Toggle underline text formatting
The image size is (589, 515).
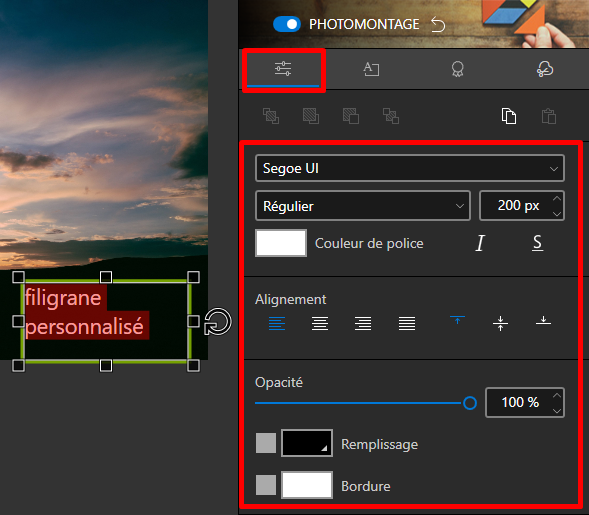538,243
